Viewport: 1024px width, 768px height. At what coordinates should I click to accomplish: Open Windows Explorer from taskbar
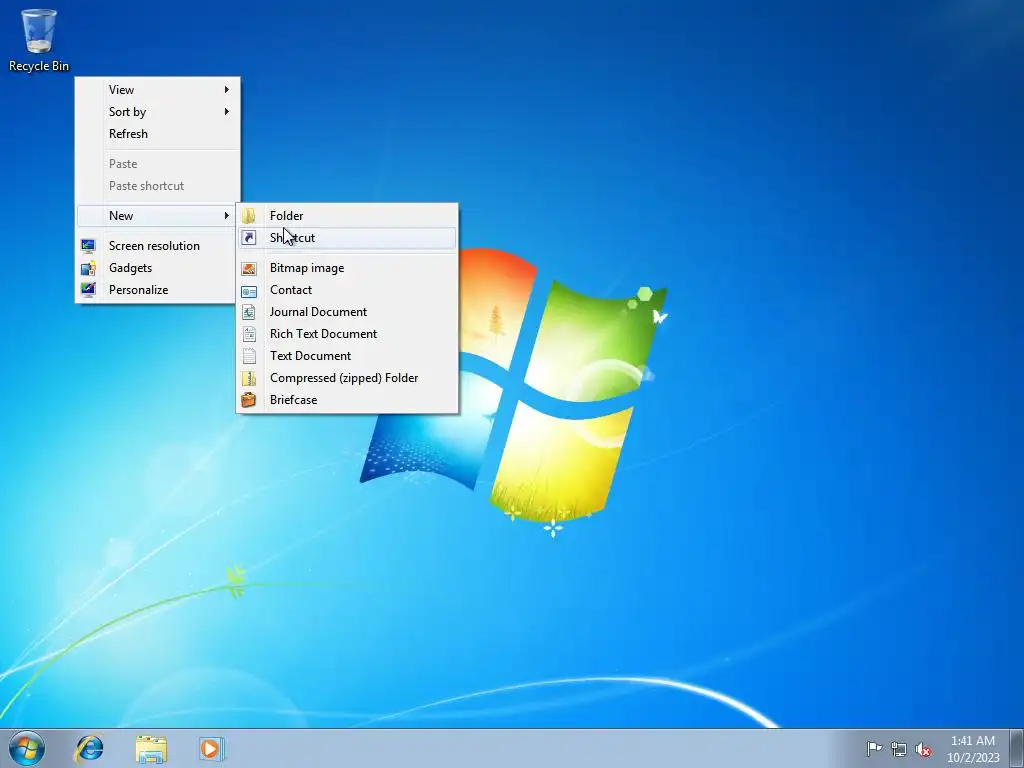(151, 748)
